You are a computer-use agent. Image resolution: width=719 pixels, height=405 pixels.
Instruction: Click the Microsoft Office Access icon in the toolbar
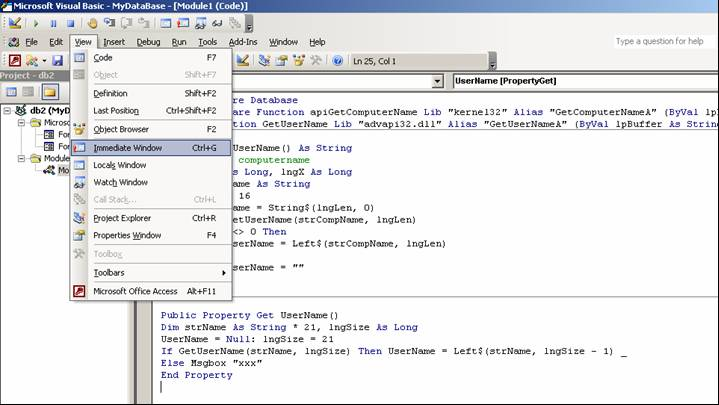click(14, 61)
